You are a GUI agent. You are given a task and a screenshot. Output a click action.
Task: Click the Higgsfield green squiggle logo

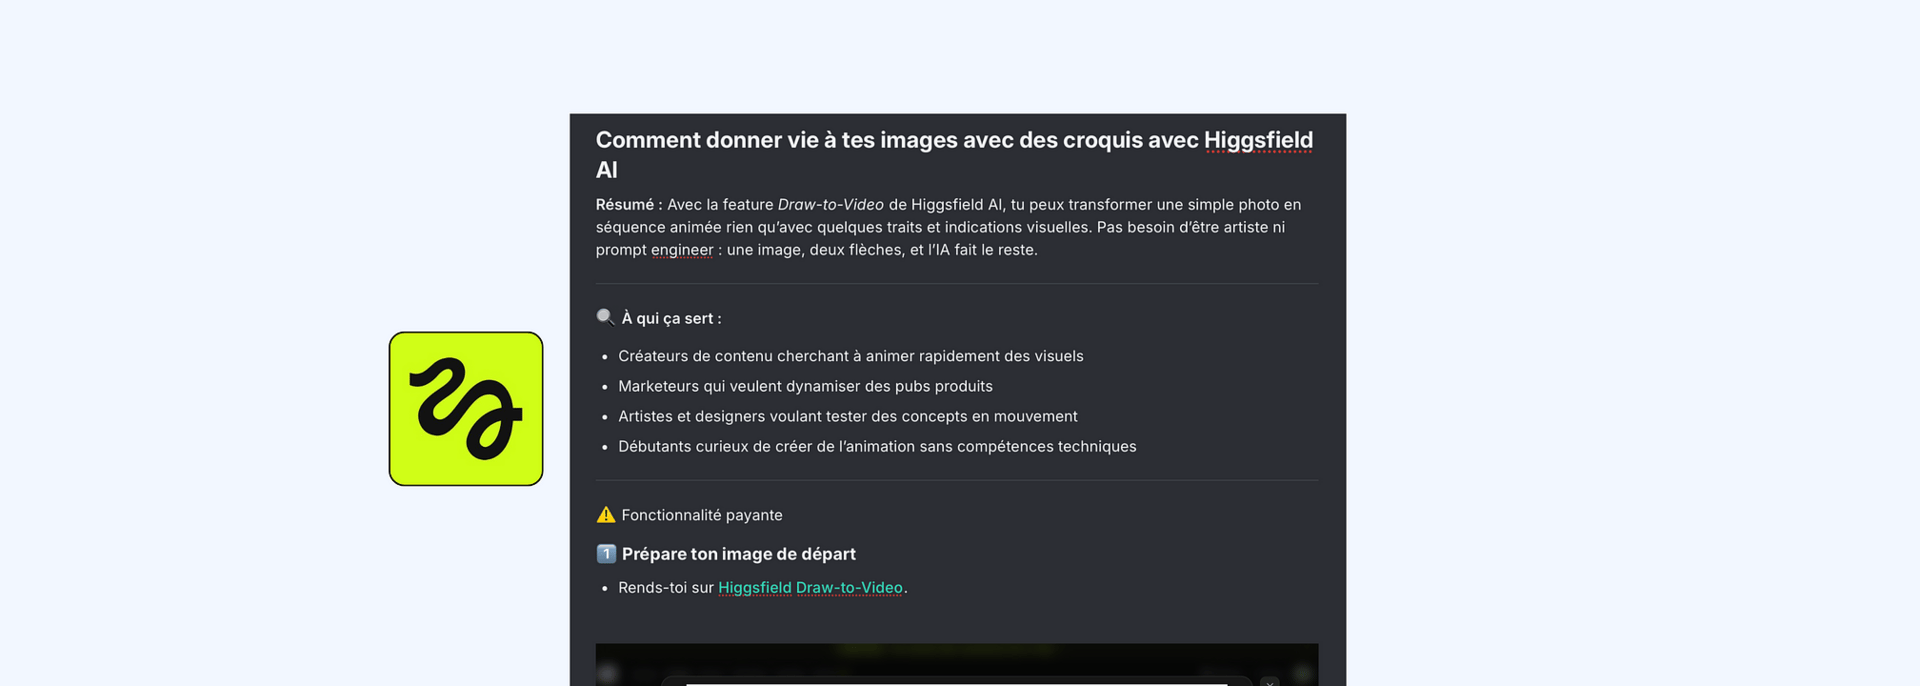tap(466, 409)
